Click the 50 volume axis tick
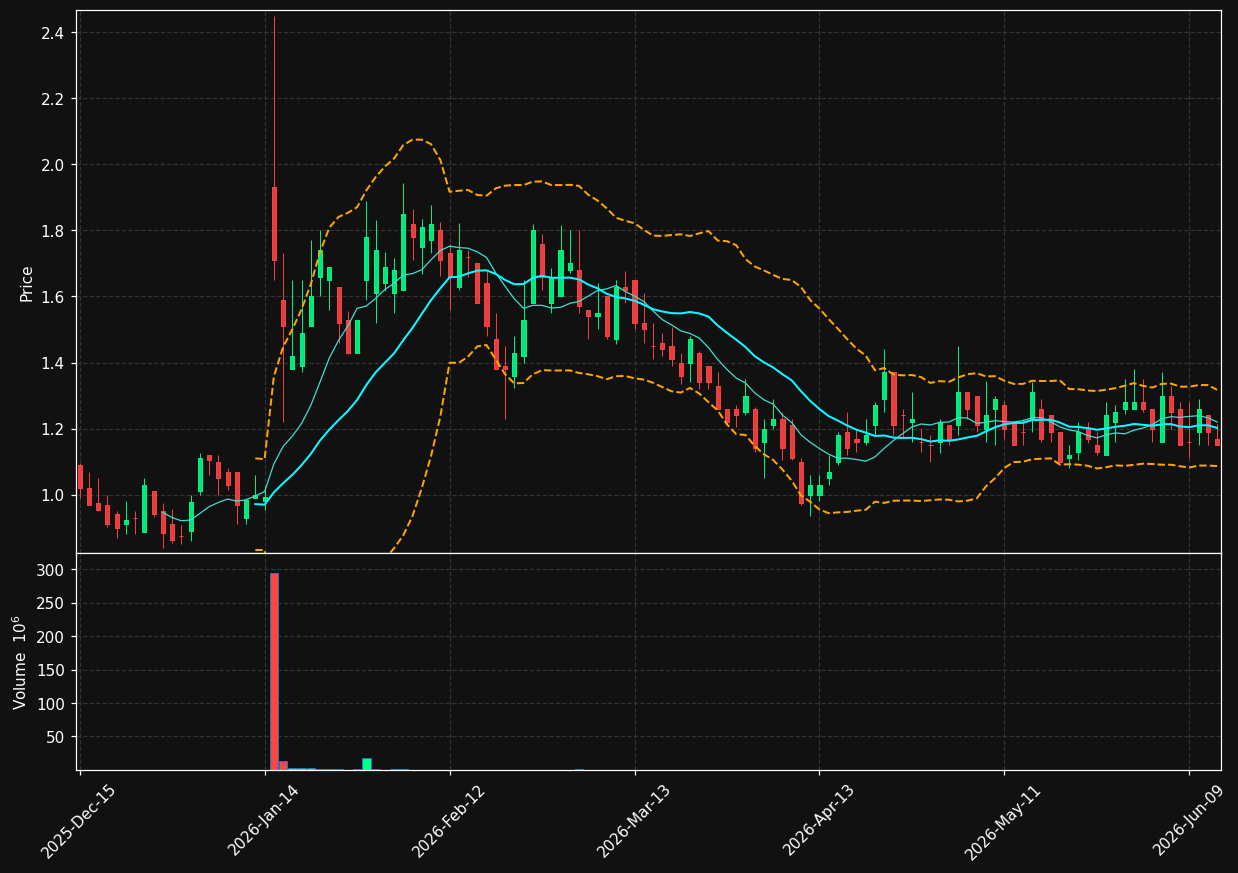This screenshot has height=873, width=1238. click(55, 737)
